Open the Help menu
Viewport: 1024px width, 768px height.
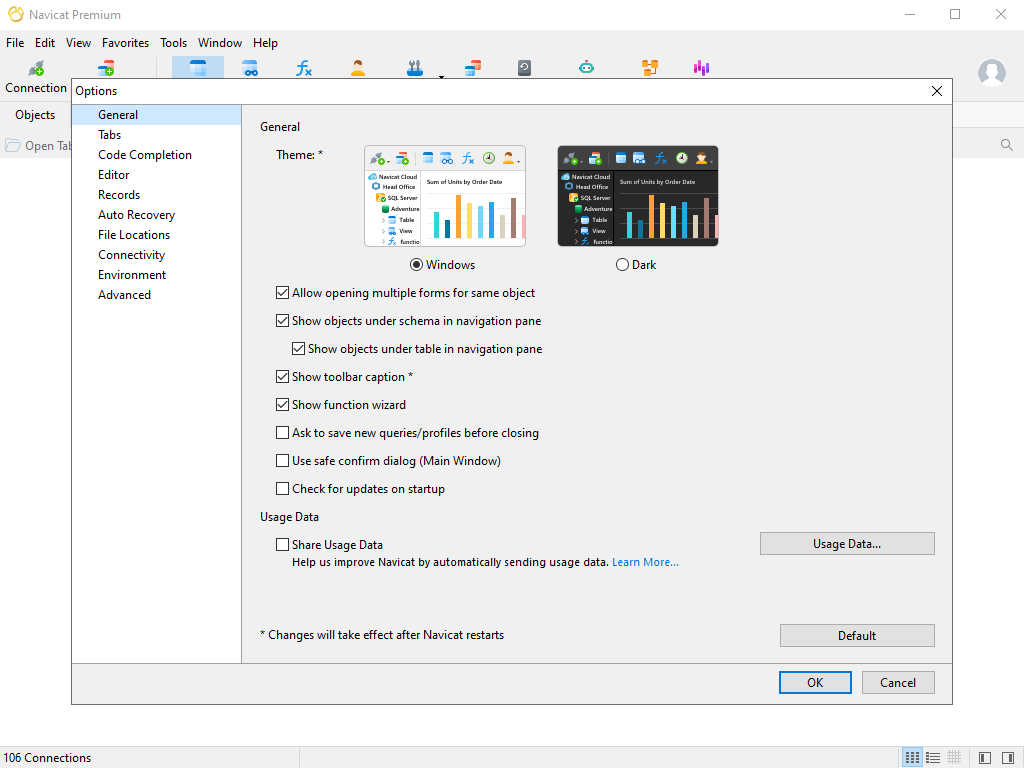tap(265, 42)
